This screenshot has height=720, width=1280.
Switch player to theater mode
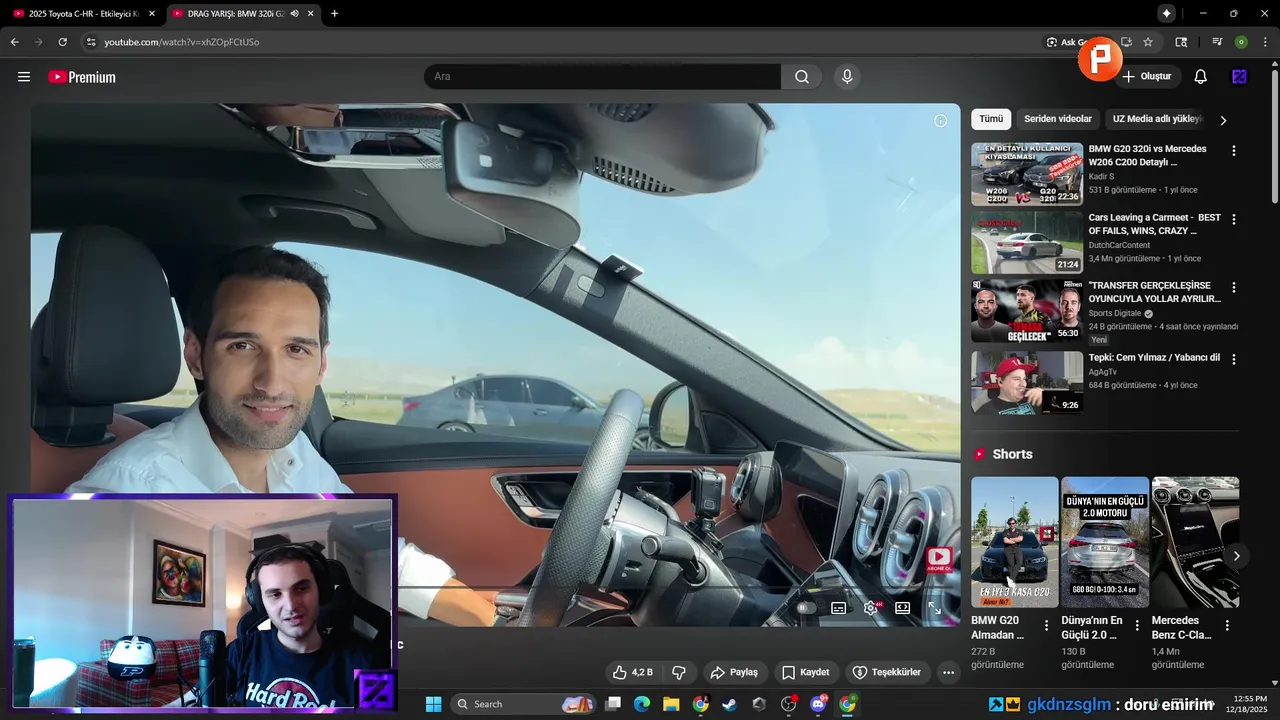tap(903, 607)
